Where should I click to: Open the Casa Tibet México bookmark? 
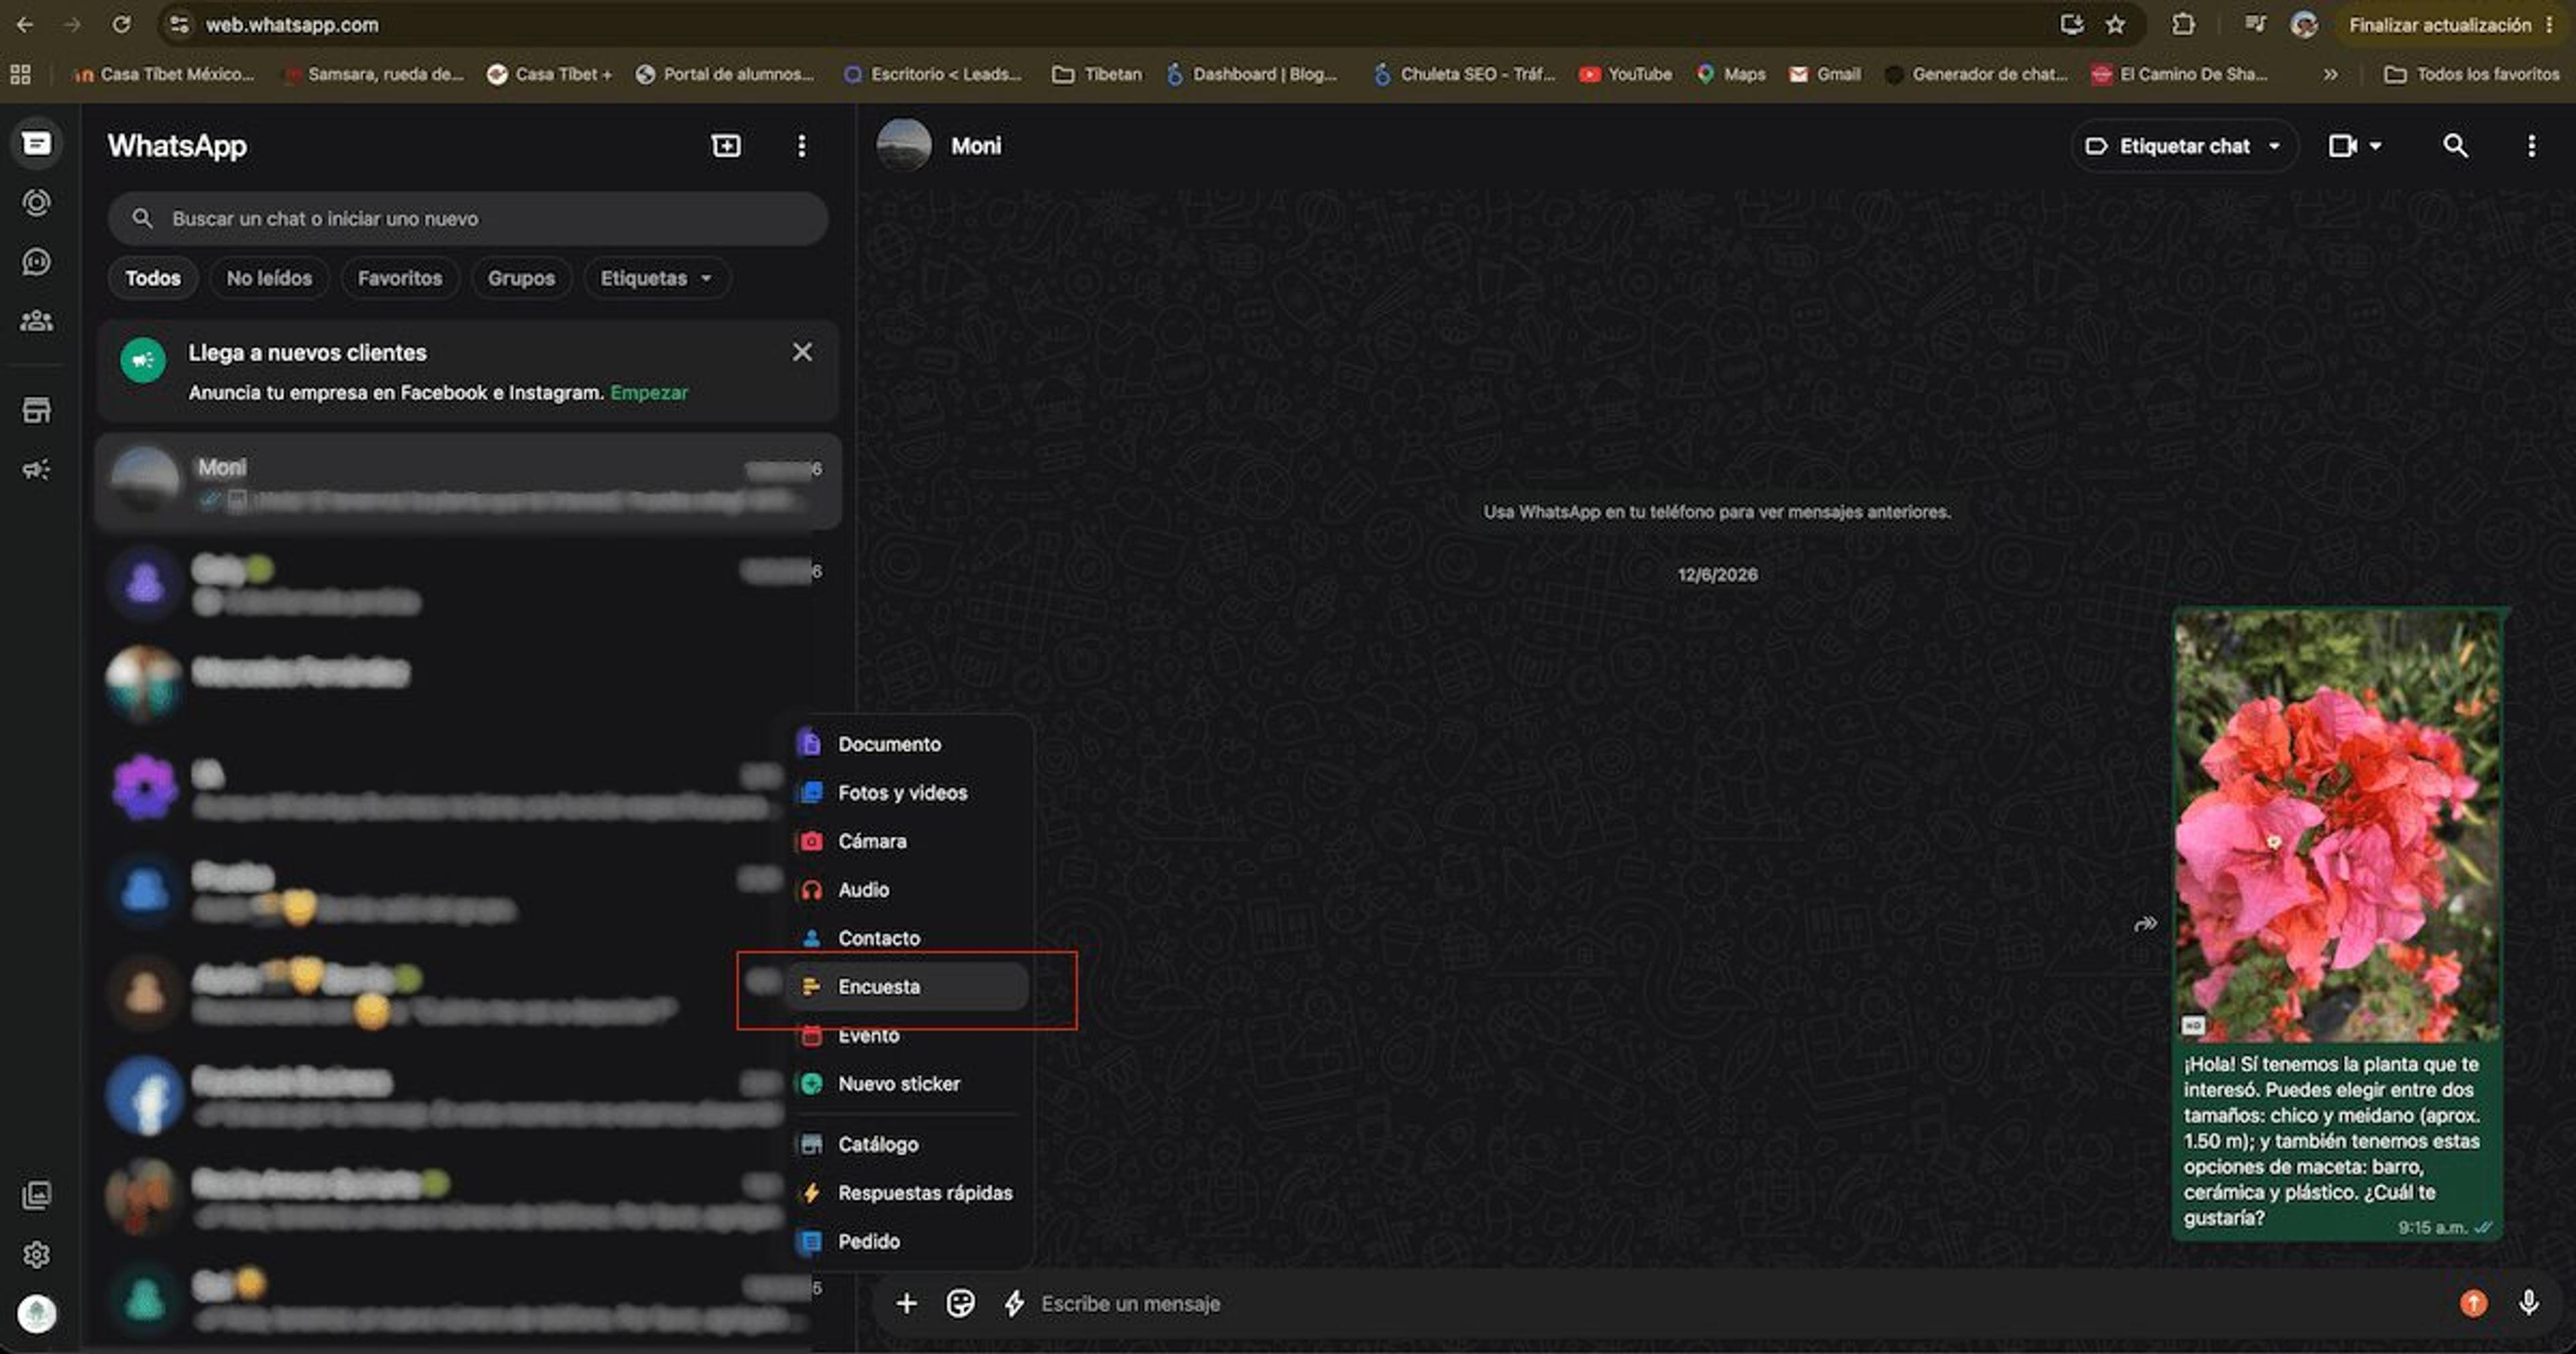[x=164, y=74]
